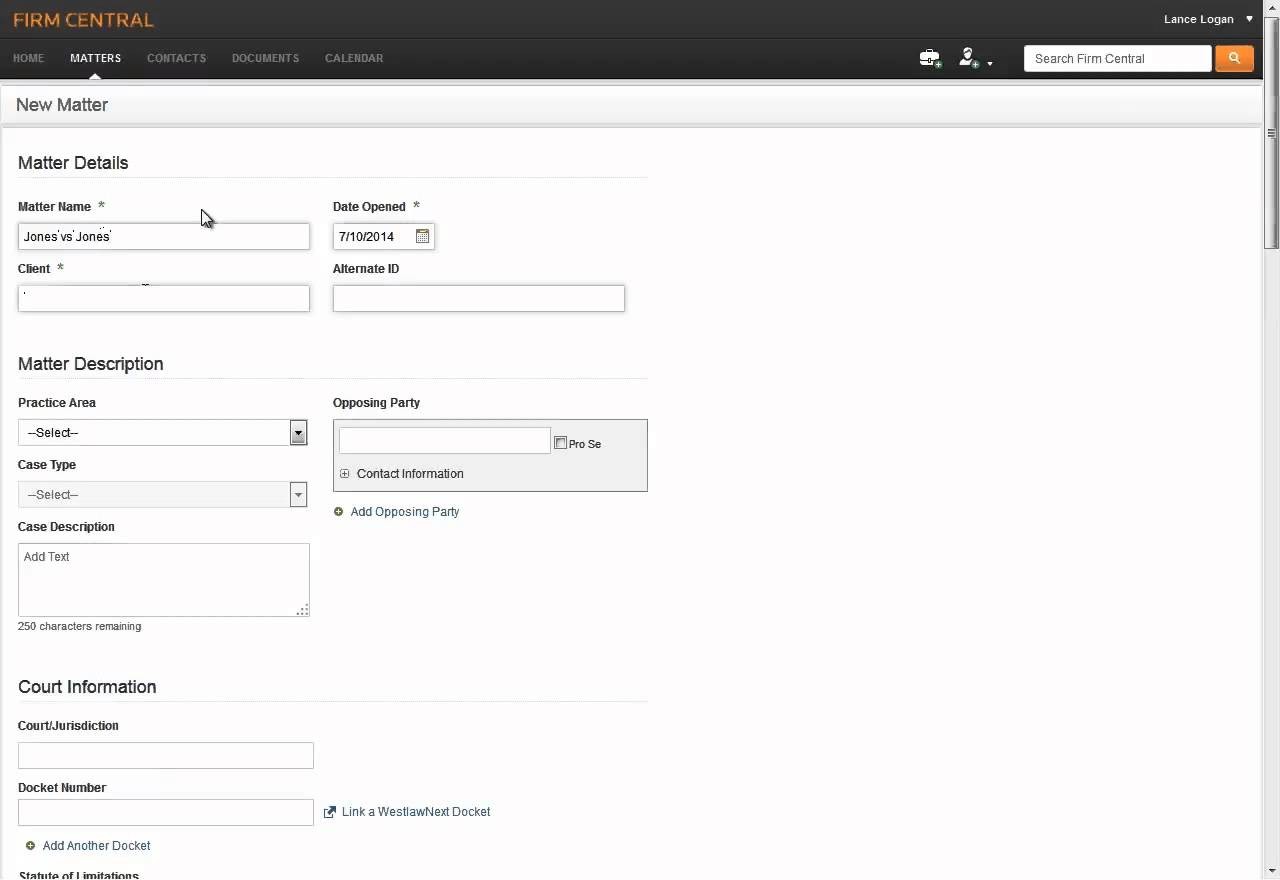This screenshot has width=1280, height=880.
Task: Click the new matter briefcase icon
Action: [x=930, y=59]
